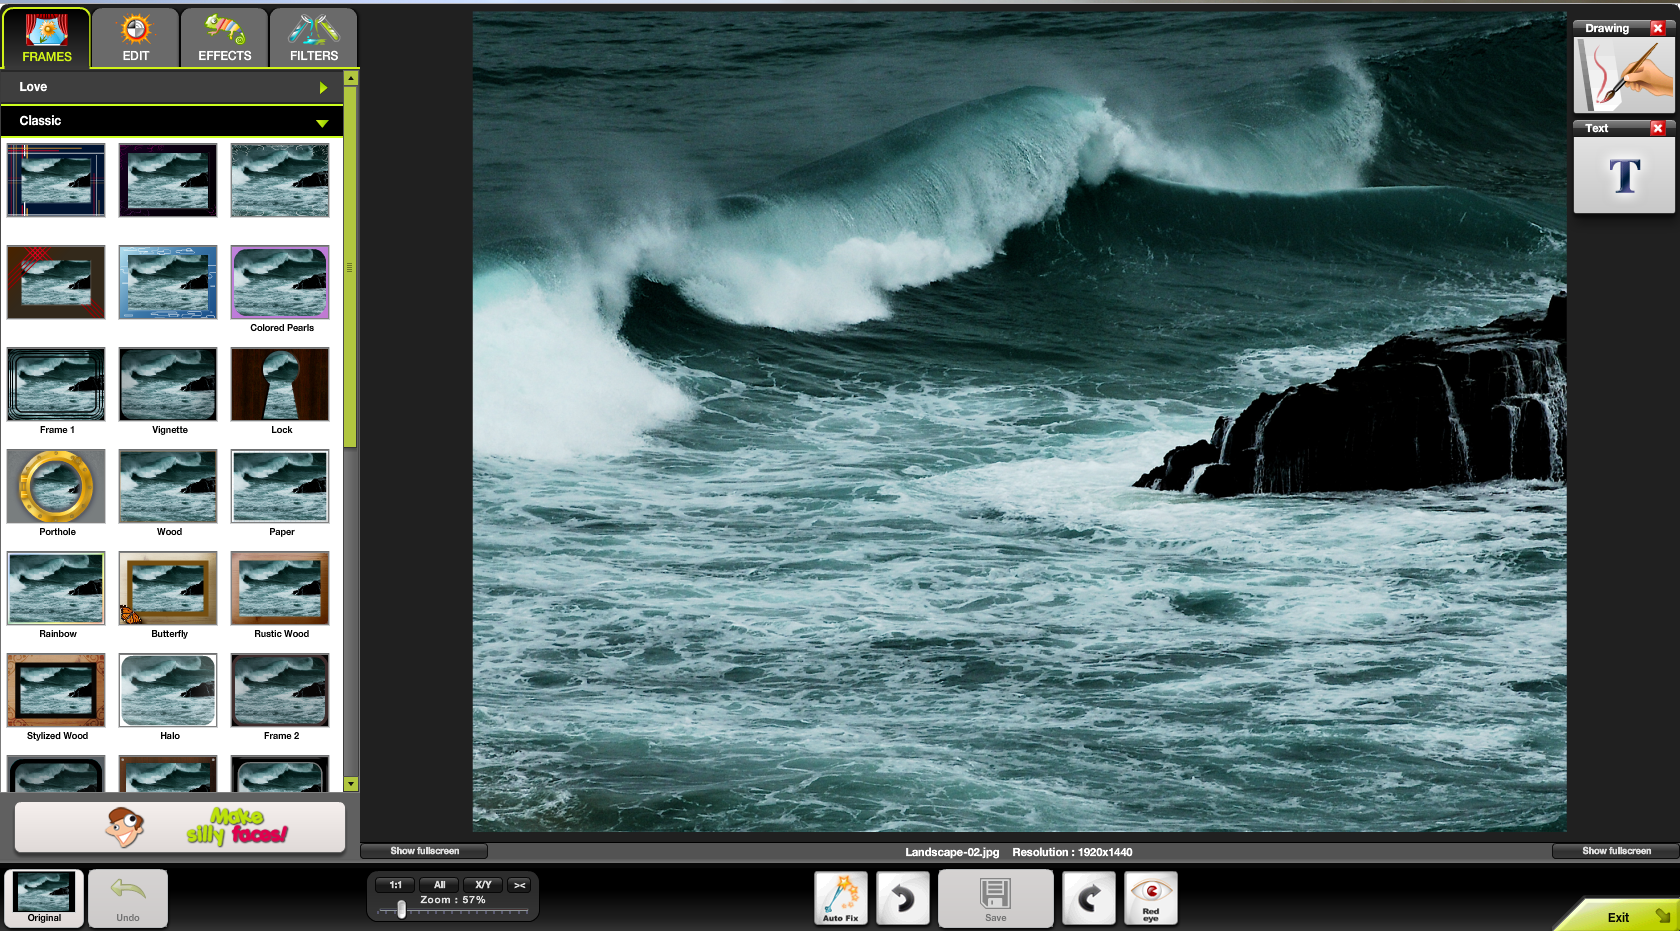
Task: Click the Save floppy disk icon
Action: click(995, 897)
